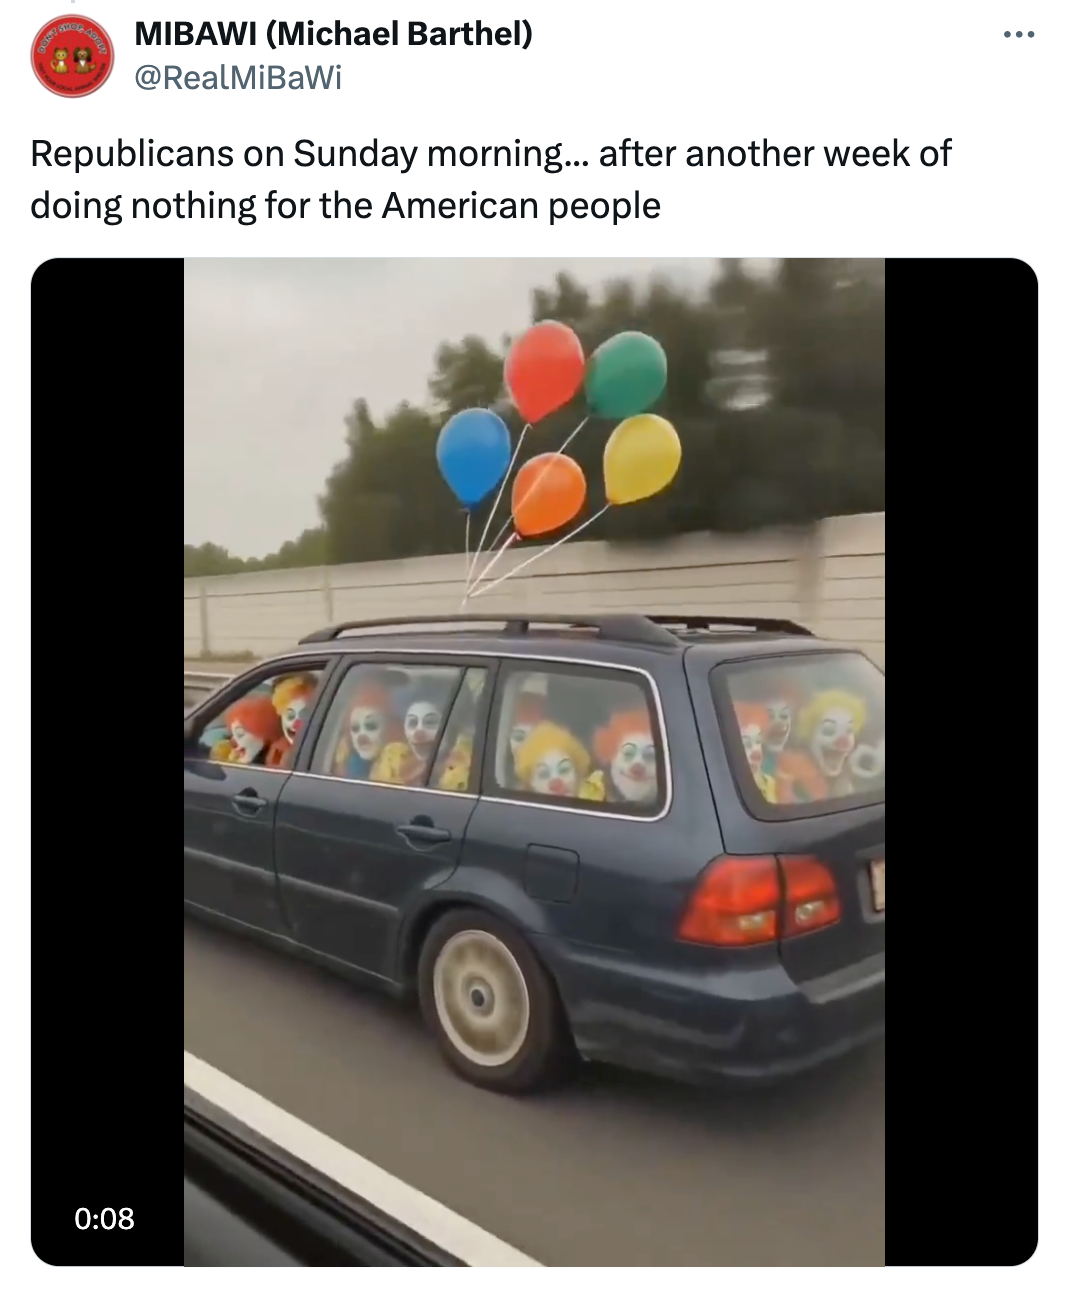
Task: Click the 0:08 video duration badge
Action: 104,1218
